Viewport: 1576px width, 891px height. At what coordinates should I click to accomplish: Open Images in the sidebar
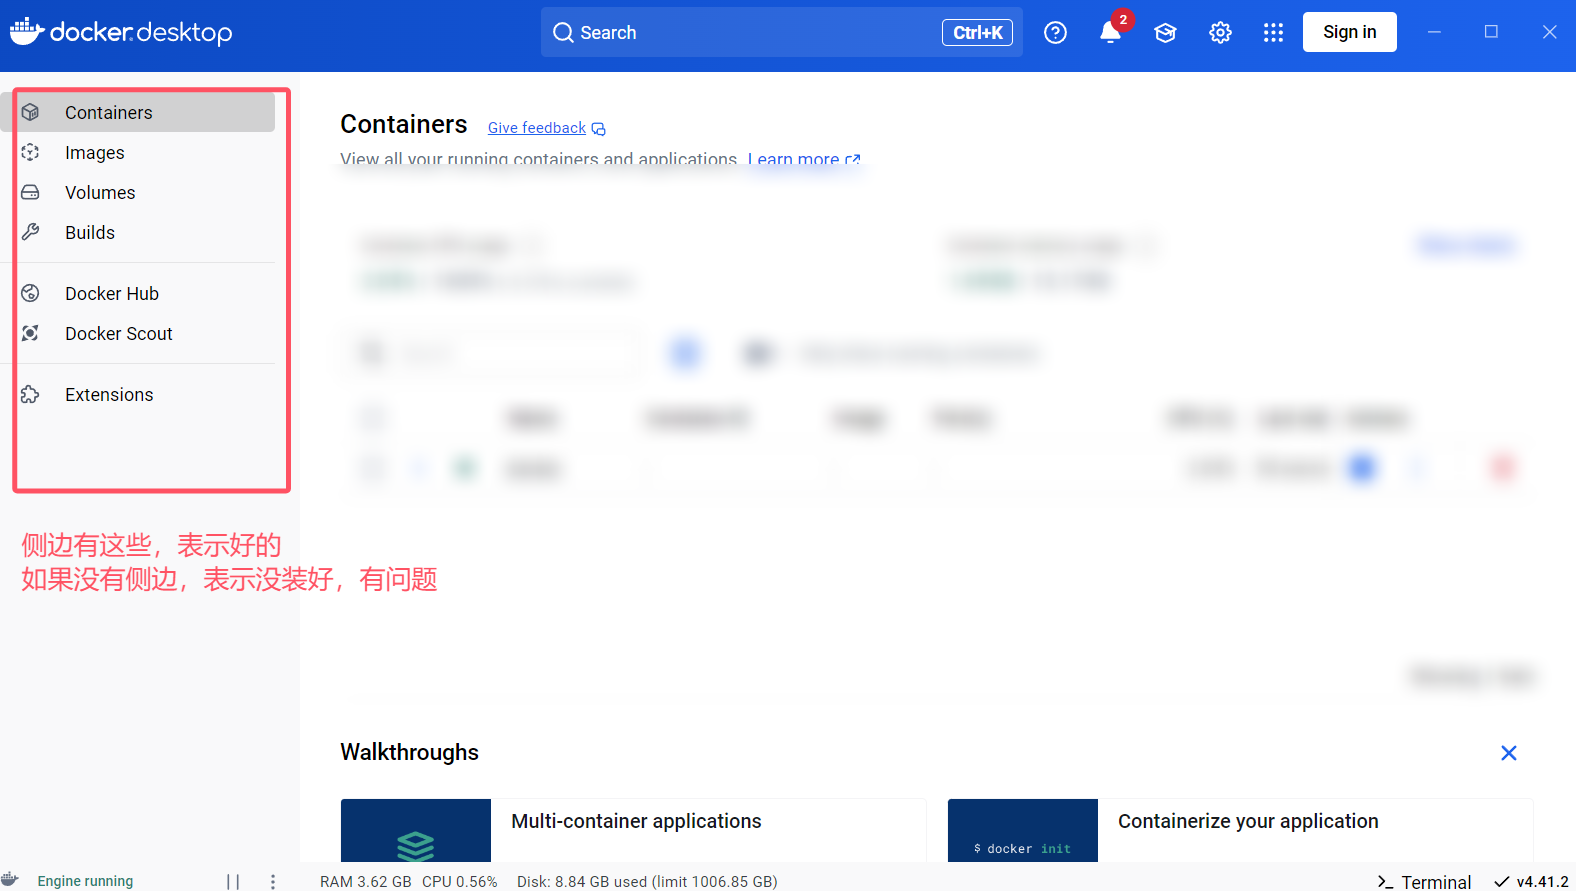140,152
